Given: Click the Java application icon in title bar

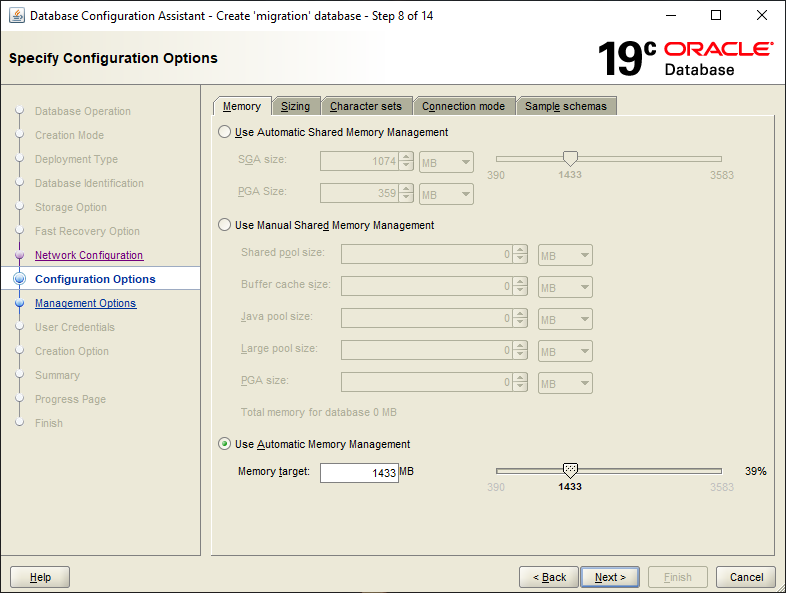Looking at the screenshot, I should click(17, 16).
